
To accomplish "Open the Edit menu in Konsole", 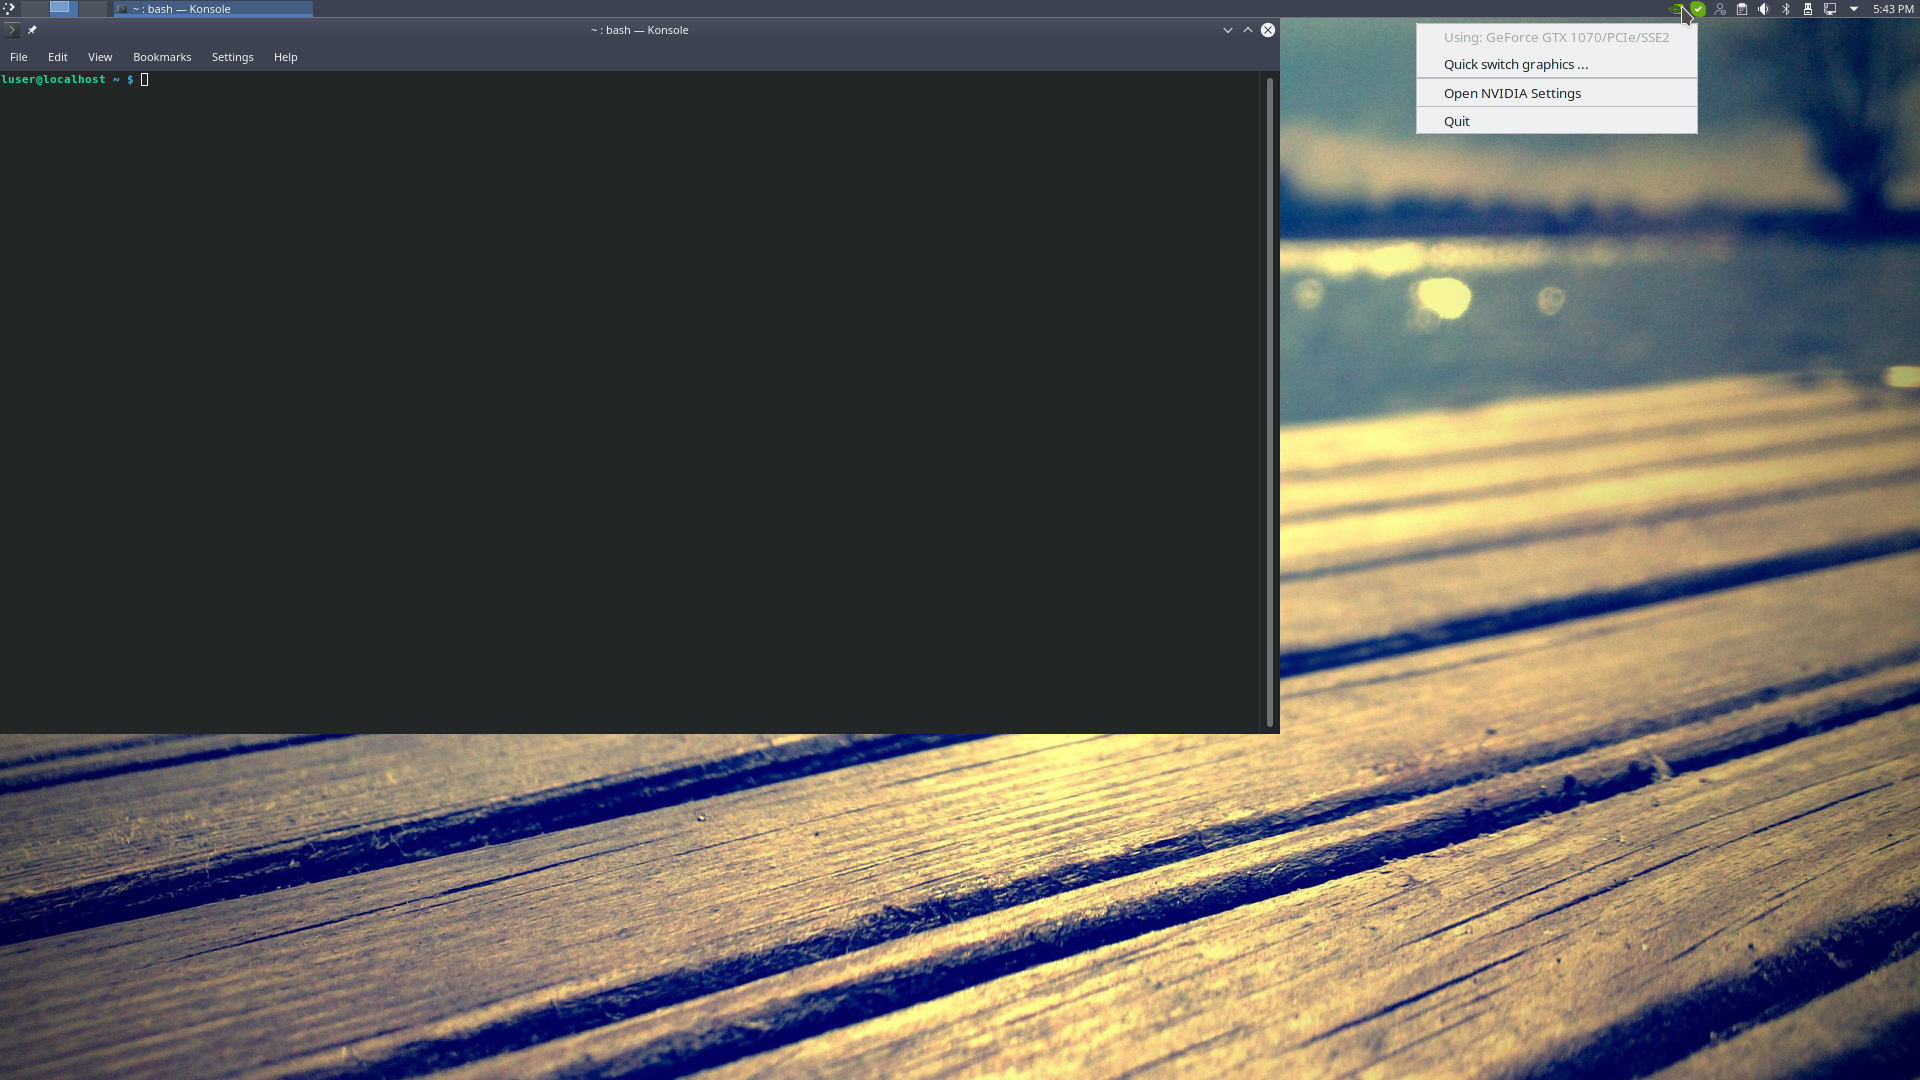I will (58, 57).
